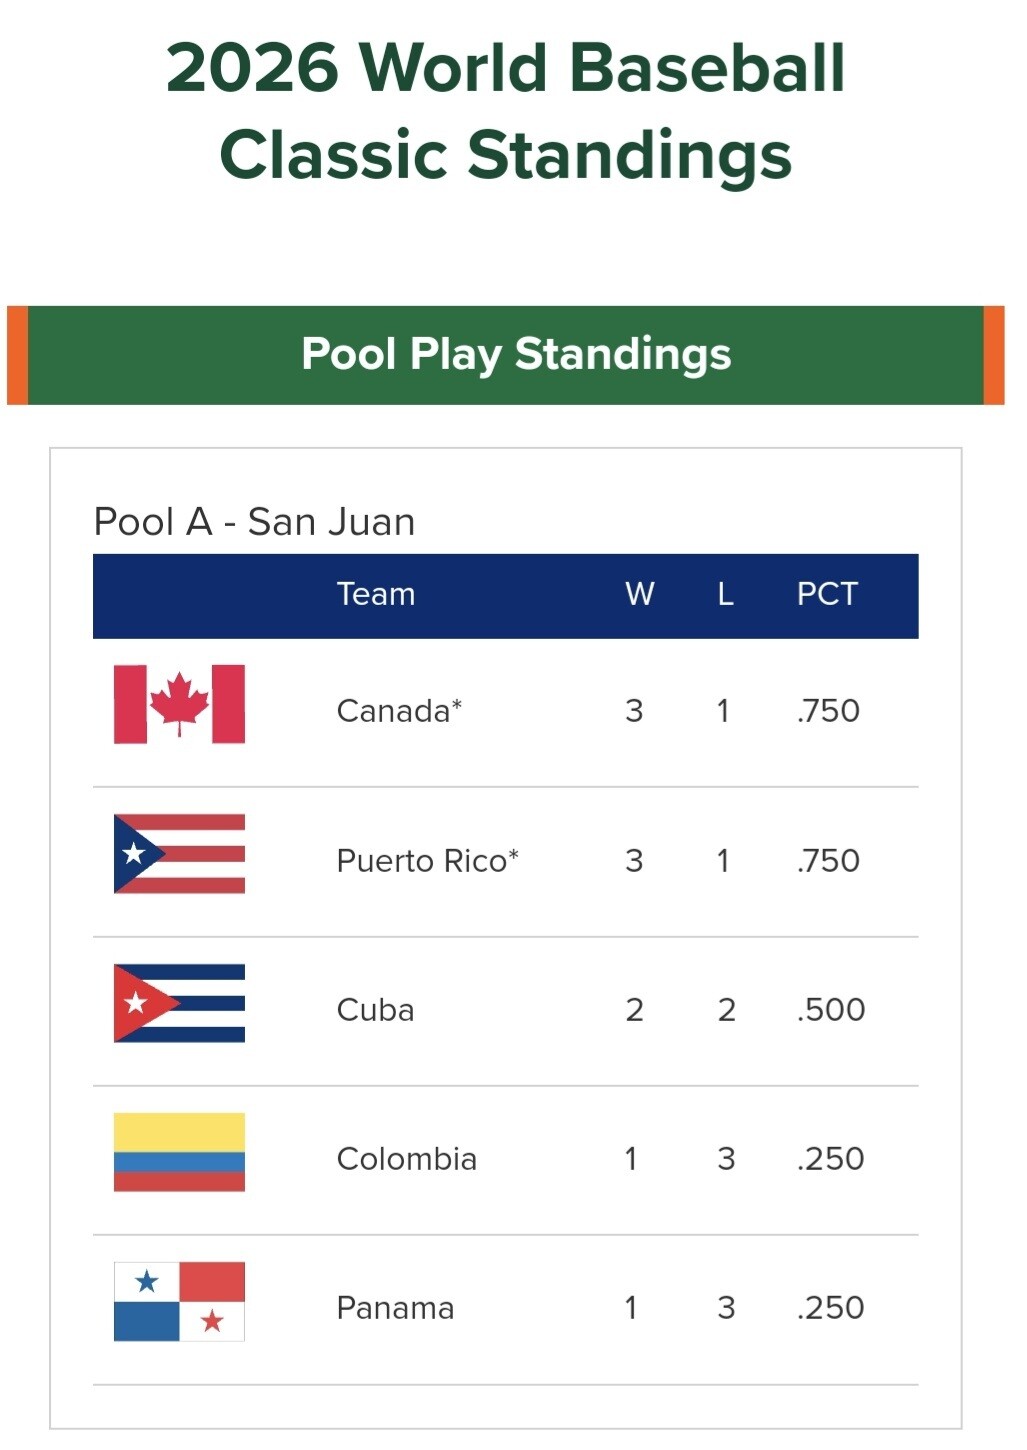1027x1450 pixels.
Task: Click the Cuba flag icon
Action: pyautogui.click(x=179, y=1003)
